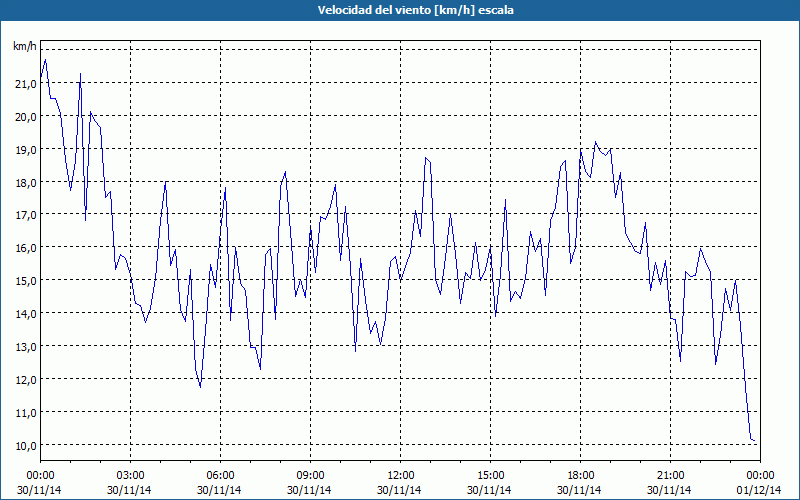Click the 17,0 y-axis value
Screen dimensions: 800x500
26,215
